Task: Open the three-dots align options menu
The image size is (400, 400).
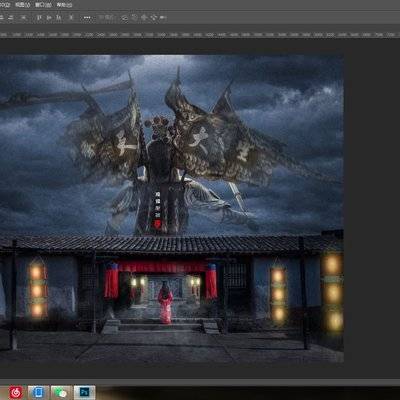Action: point(87,18)
